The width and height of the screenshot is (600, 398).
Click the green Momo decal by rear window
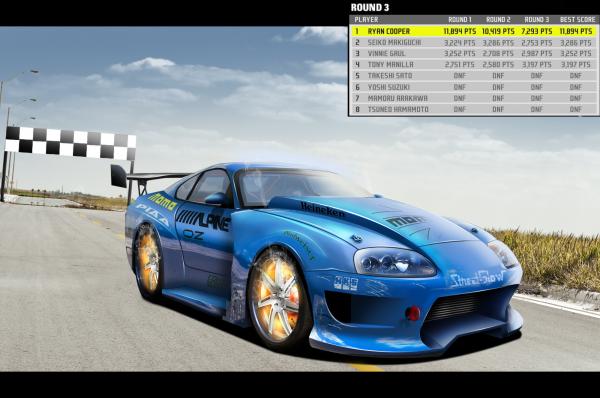point(162,202)
